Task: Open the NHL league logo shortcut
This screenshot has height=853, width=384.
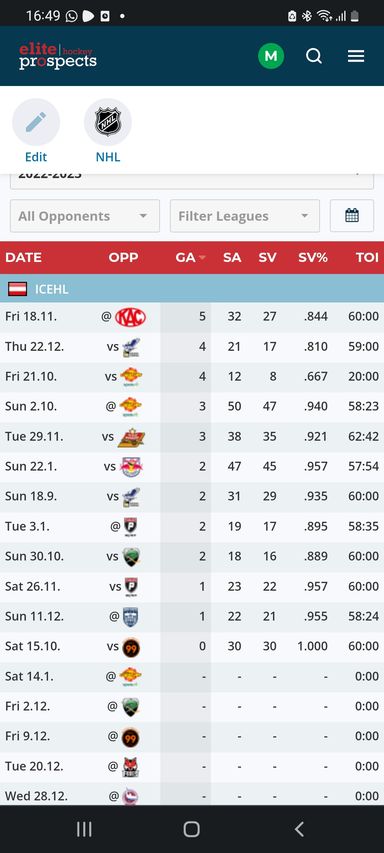Action: pyautogui.click(x=108, y=122)
